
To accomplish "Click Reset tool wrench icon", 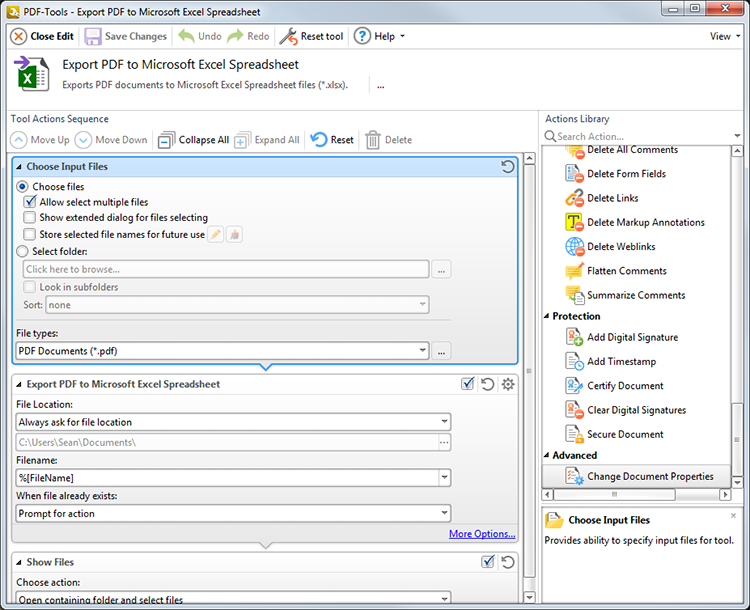I will coord(288,36).
